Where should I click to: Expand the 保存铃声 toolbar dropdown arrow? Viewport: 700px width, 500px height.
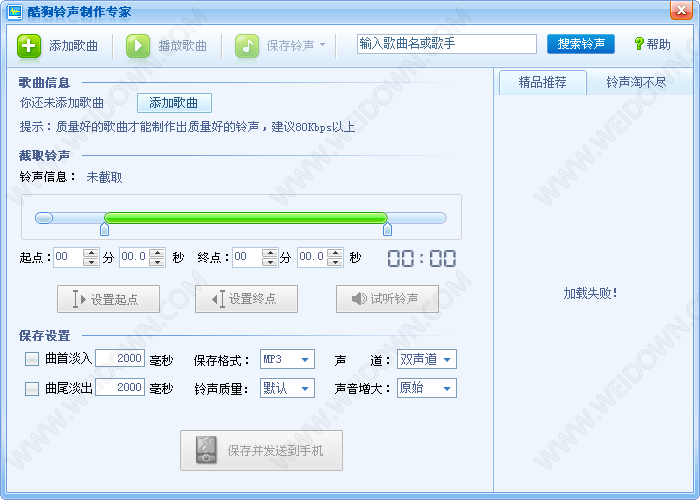pyautogui.click(x=322, y=45)
